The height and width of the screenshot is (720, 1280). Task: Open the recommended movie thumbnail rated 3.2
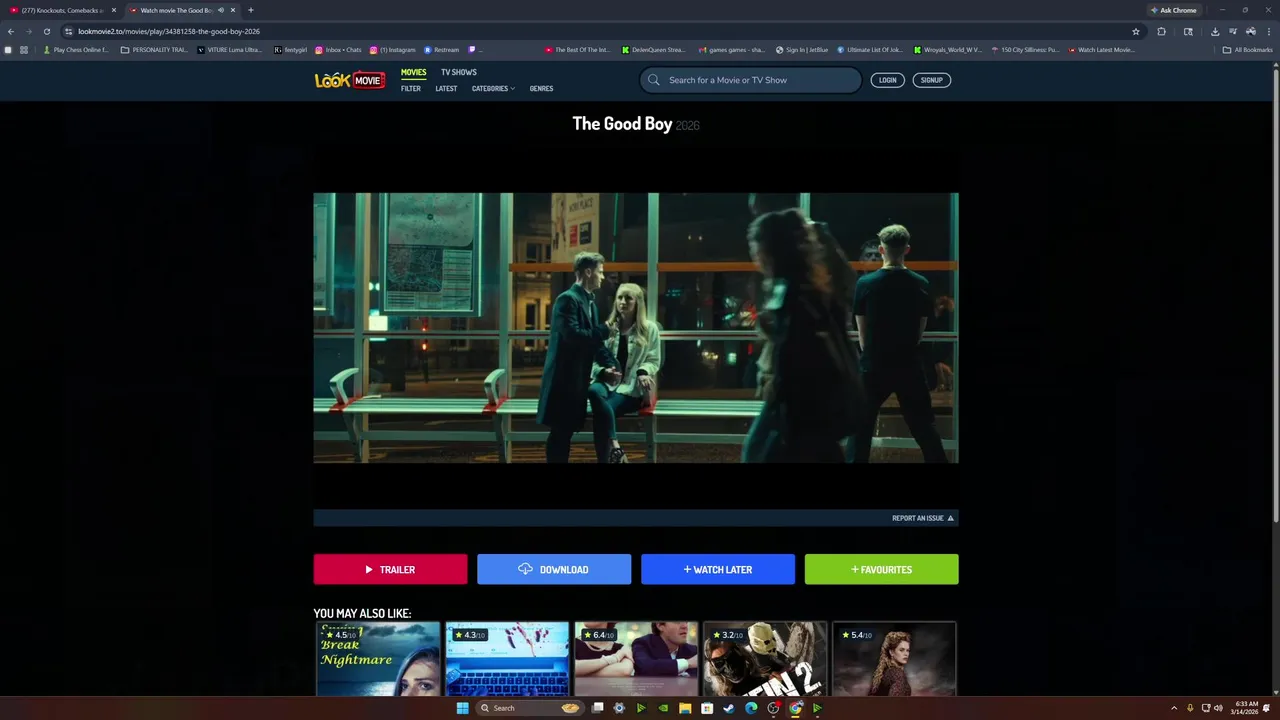coord(765,658)
